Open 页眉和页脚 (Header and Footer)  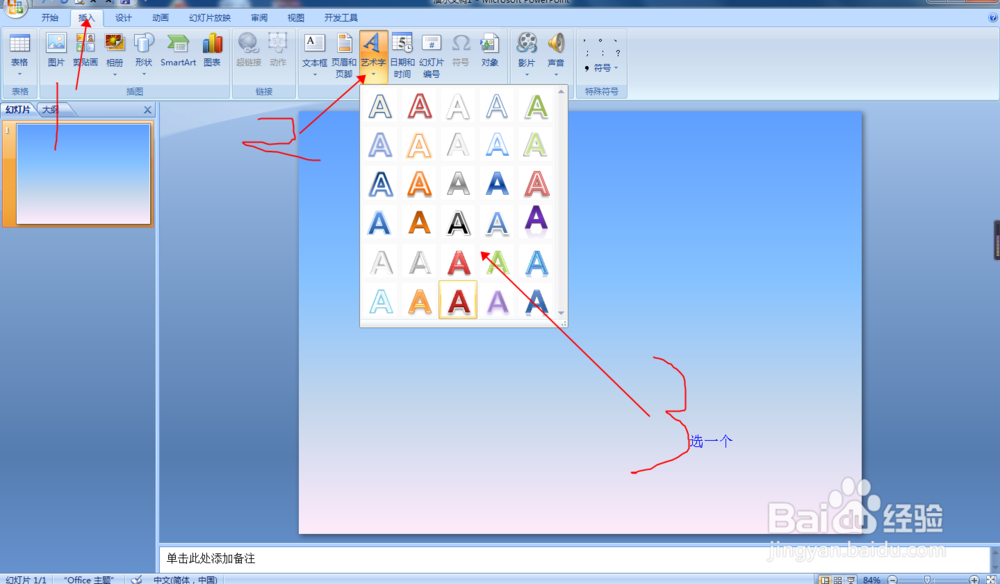coord(344,55)
